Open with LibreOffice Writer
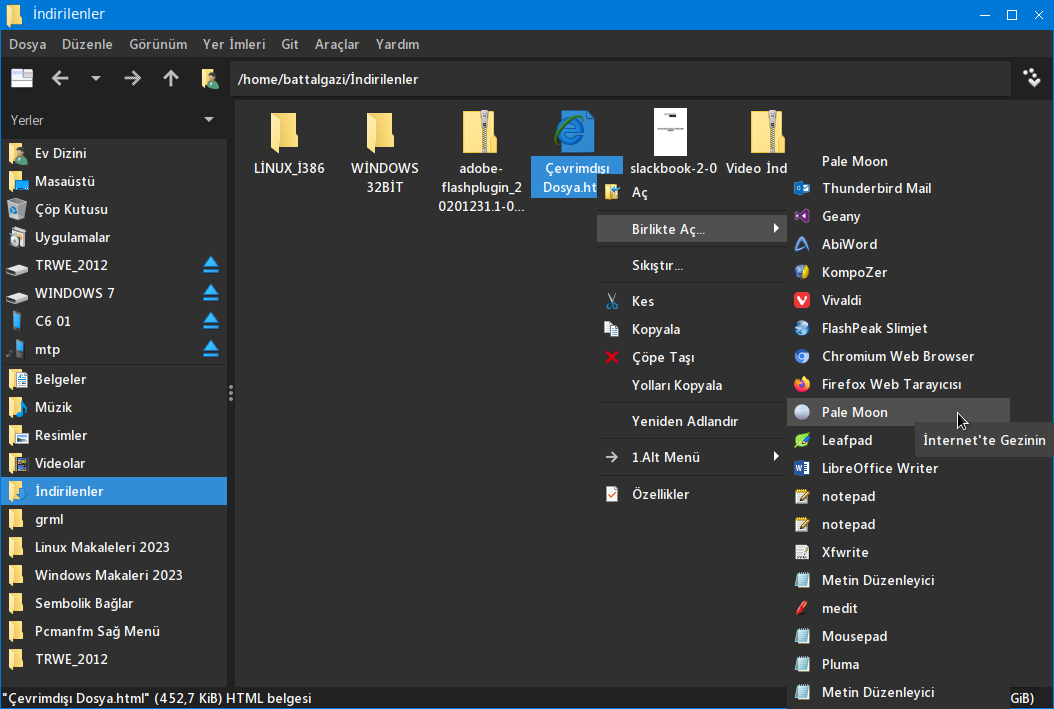Viewport: 1054px width, 709px height. (x=898, y=468)
